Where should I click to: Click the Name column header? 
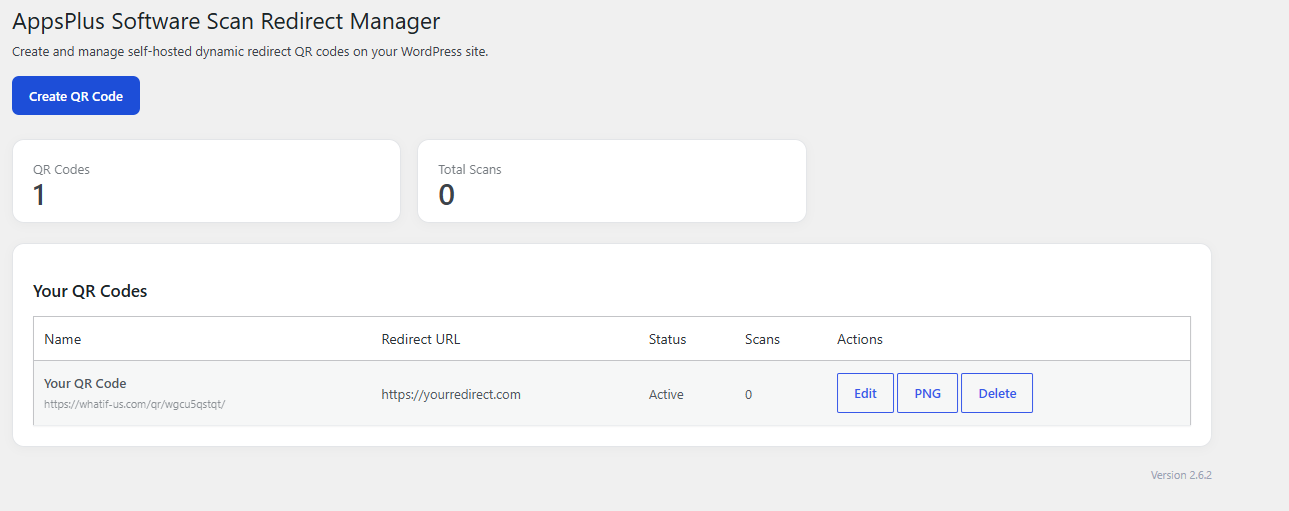[x=63, y=339]
